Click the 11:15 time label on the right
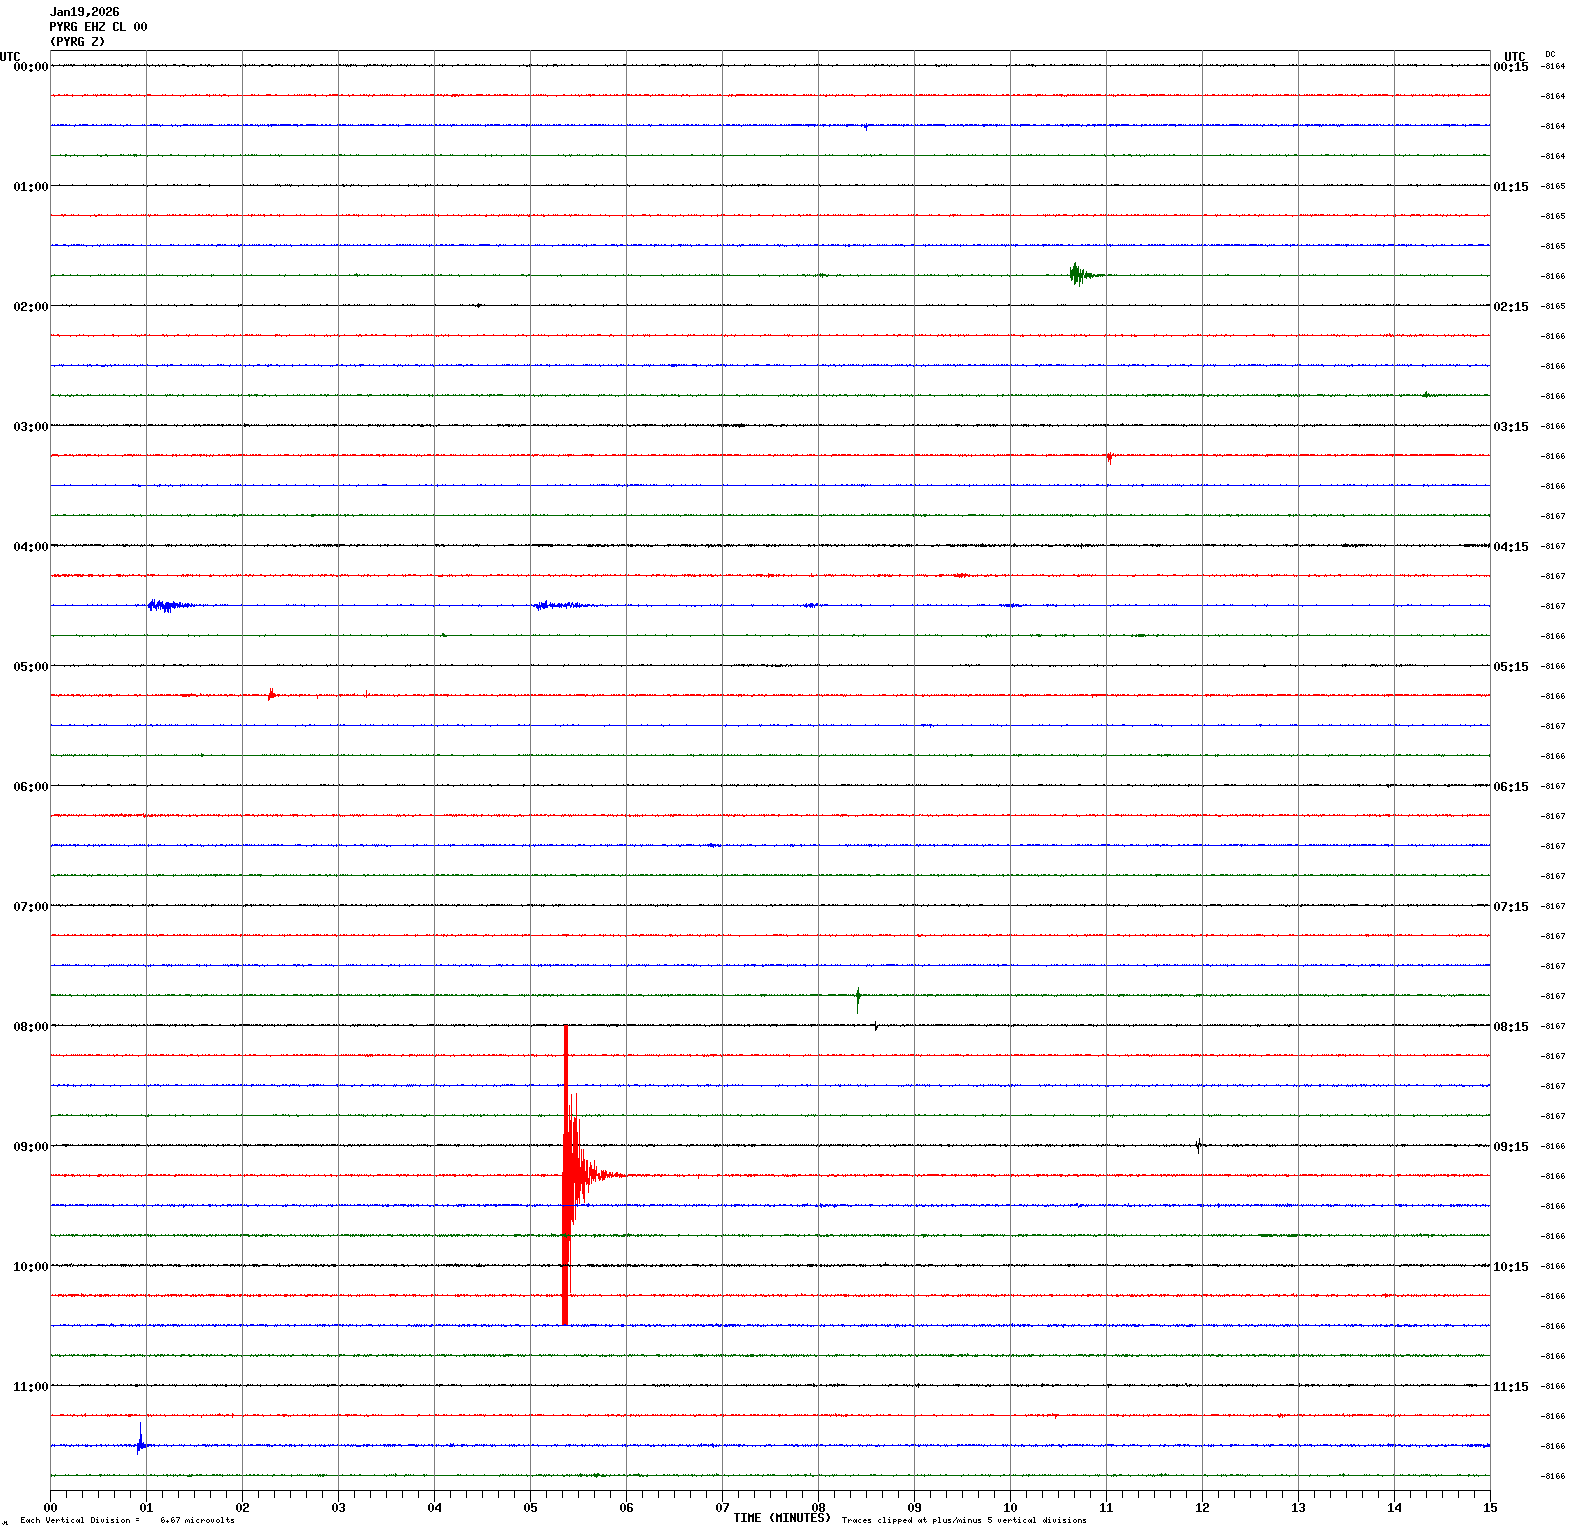Viewport: 1570px width, 1534px height. coord(1510,1387)
